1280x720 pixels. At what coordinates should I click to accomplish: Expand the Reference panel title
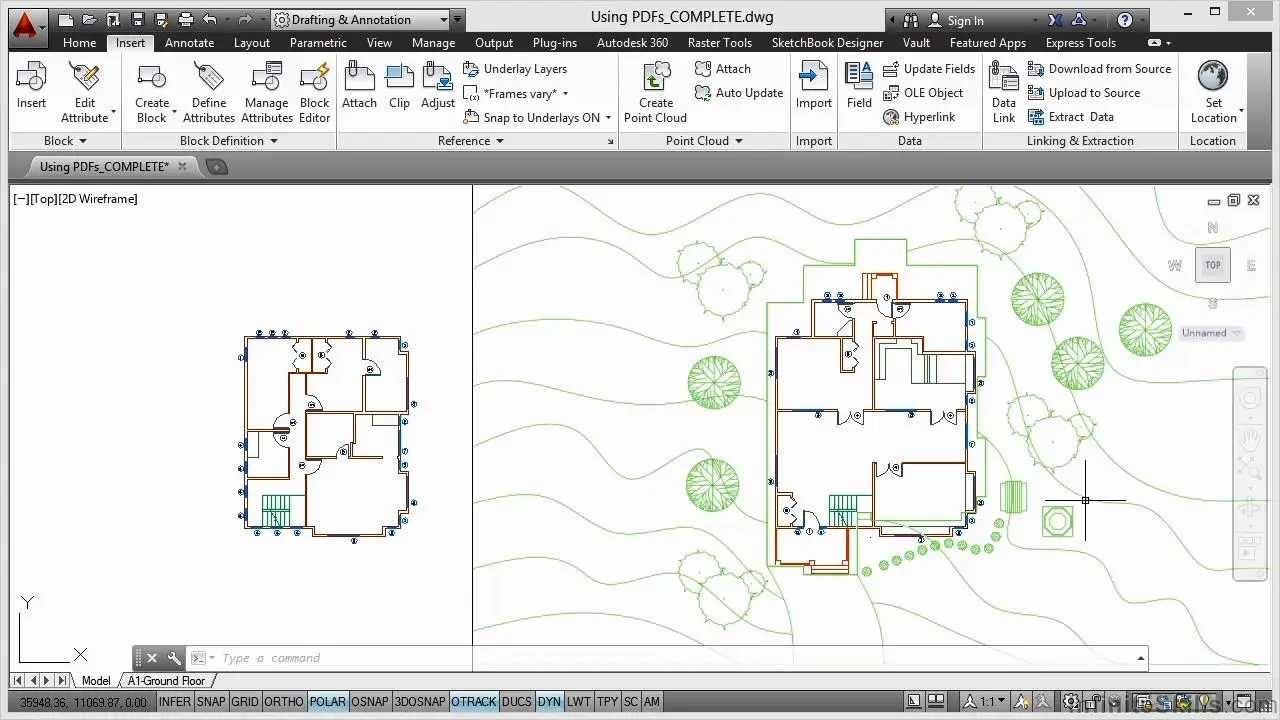470,141
